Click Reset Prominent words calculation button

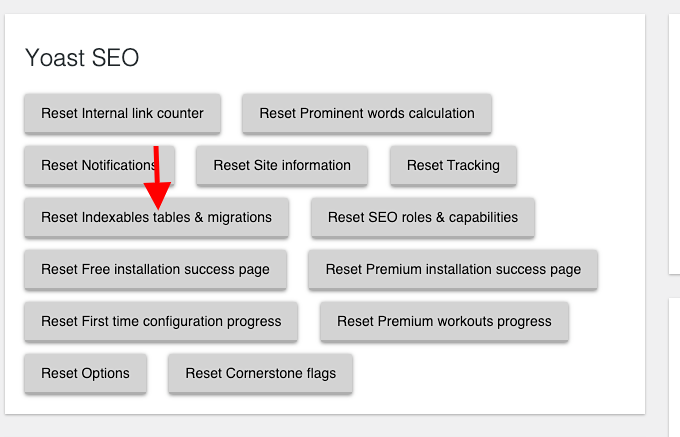[x=367, y=113]
